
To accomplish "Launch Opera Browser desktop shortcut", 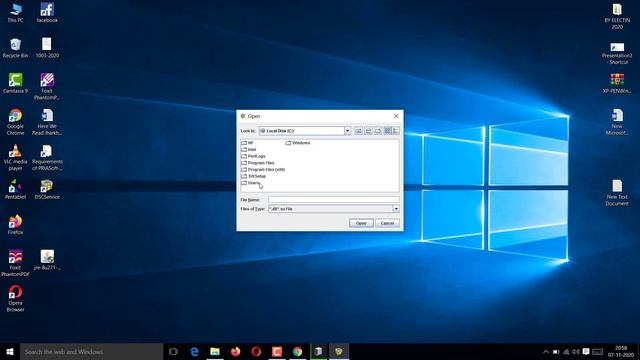I will (x=16, y=298).
